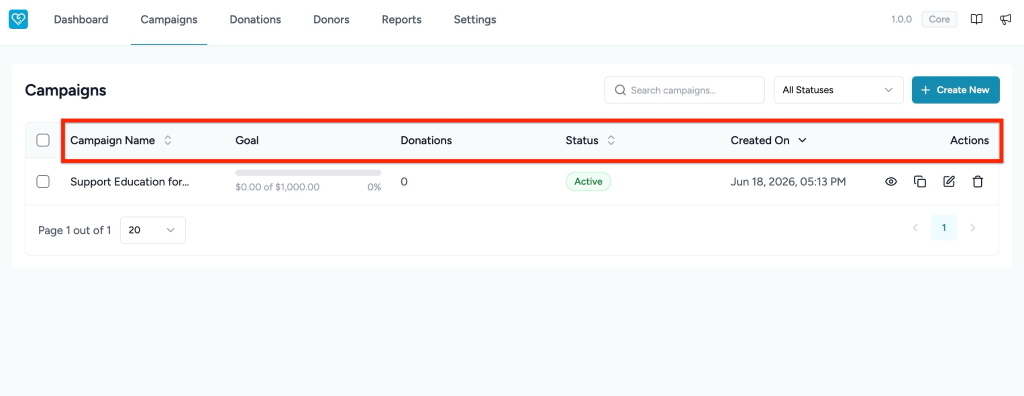Go to the next page arrow
Viewport: 1024px width, 396px height.
tap(973, 228)
